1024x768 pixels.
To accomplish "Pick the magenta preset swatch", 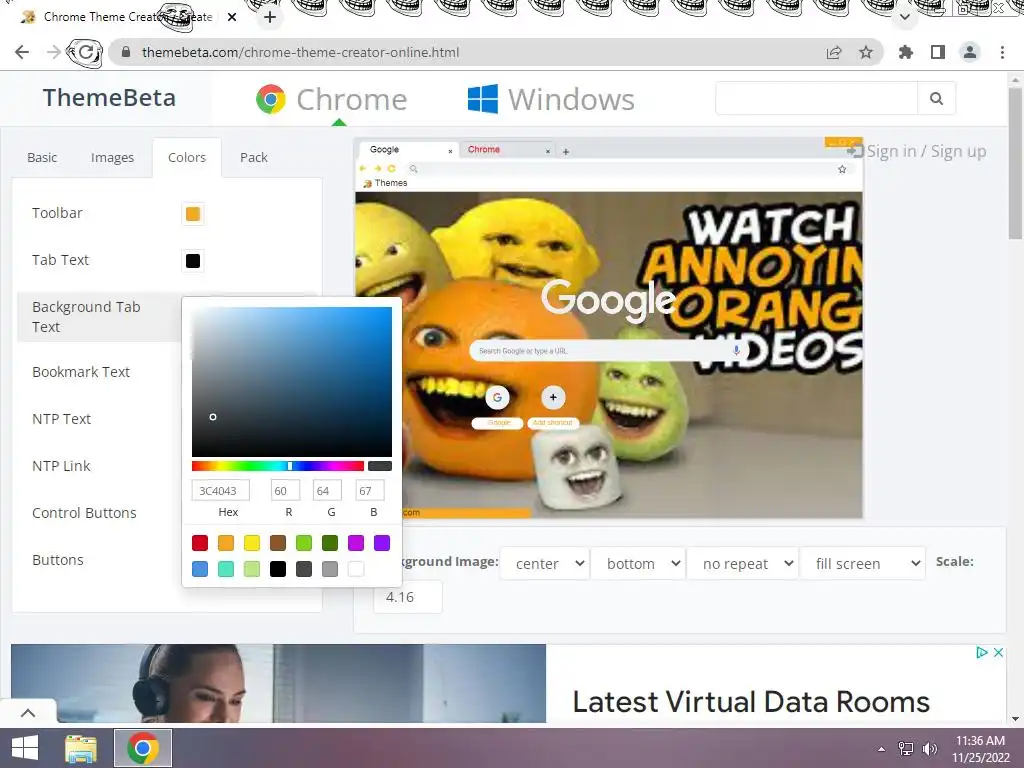I will coord(356,543).
